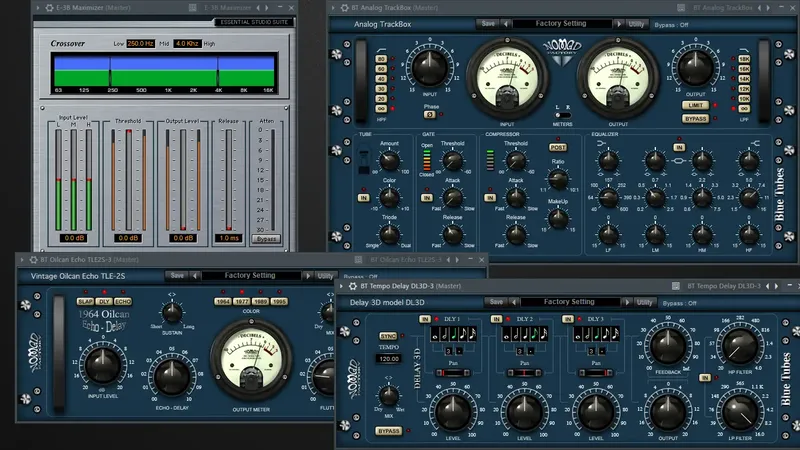Open settings gear of BT Tempo Delay DL3D-3
This screenshot has height=450, width=800.
pos(353,286)
